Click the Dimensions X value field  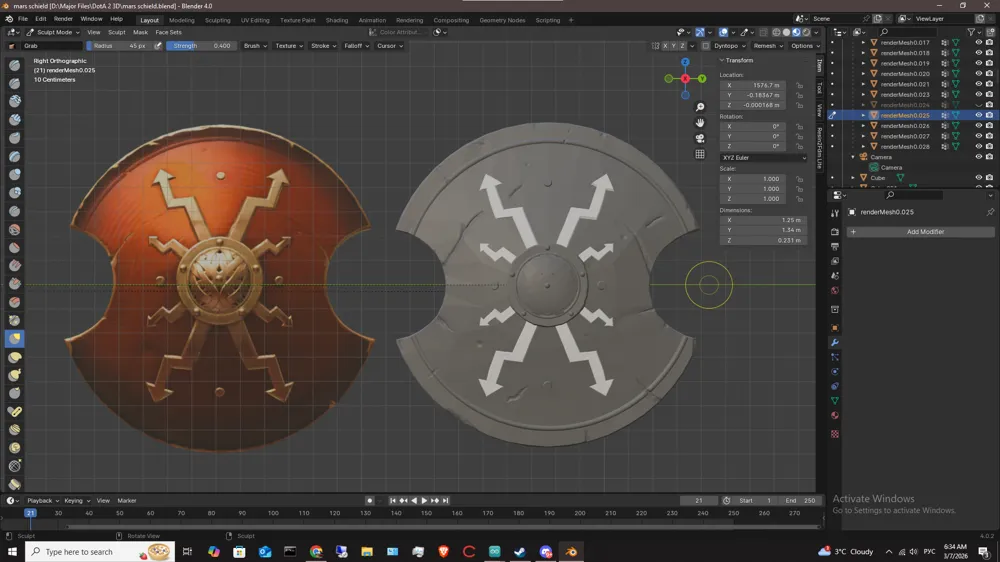763,220
